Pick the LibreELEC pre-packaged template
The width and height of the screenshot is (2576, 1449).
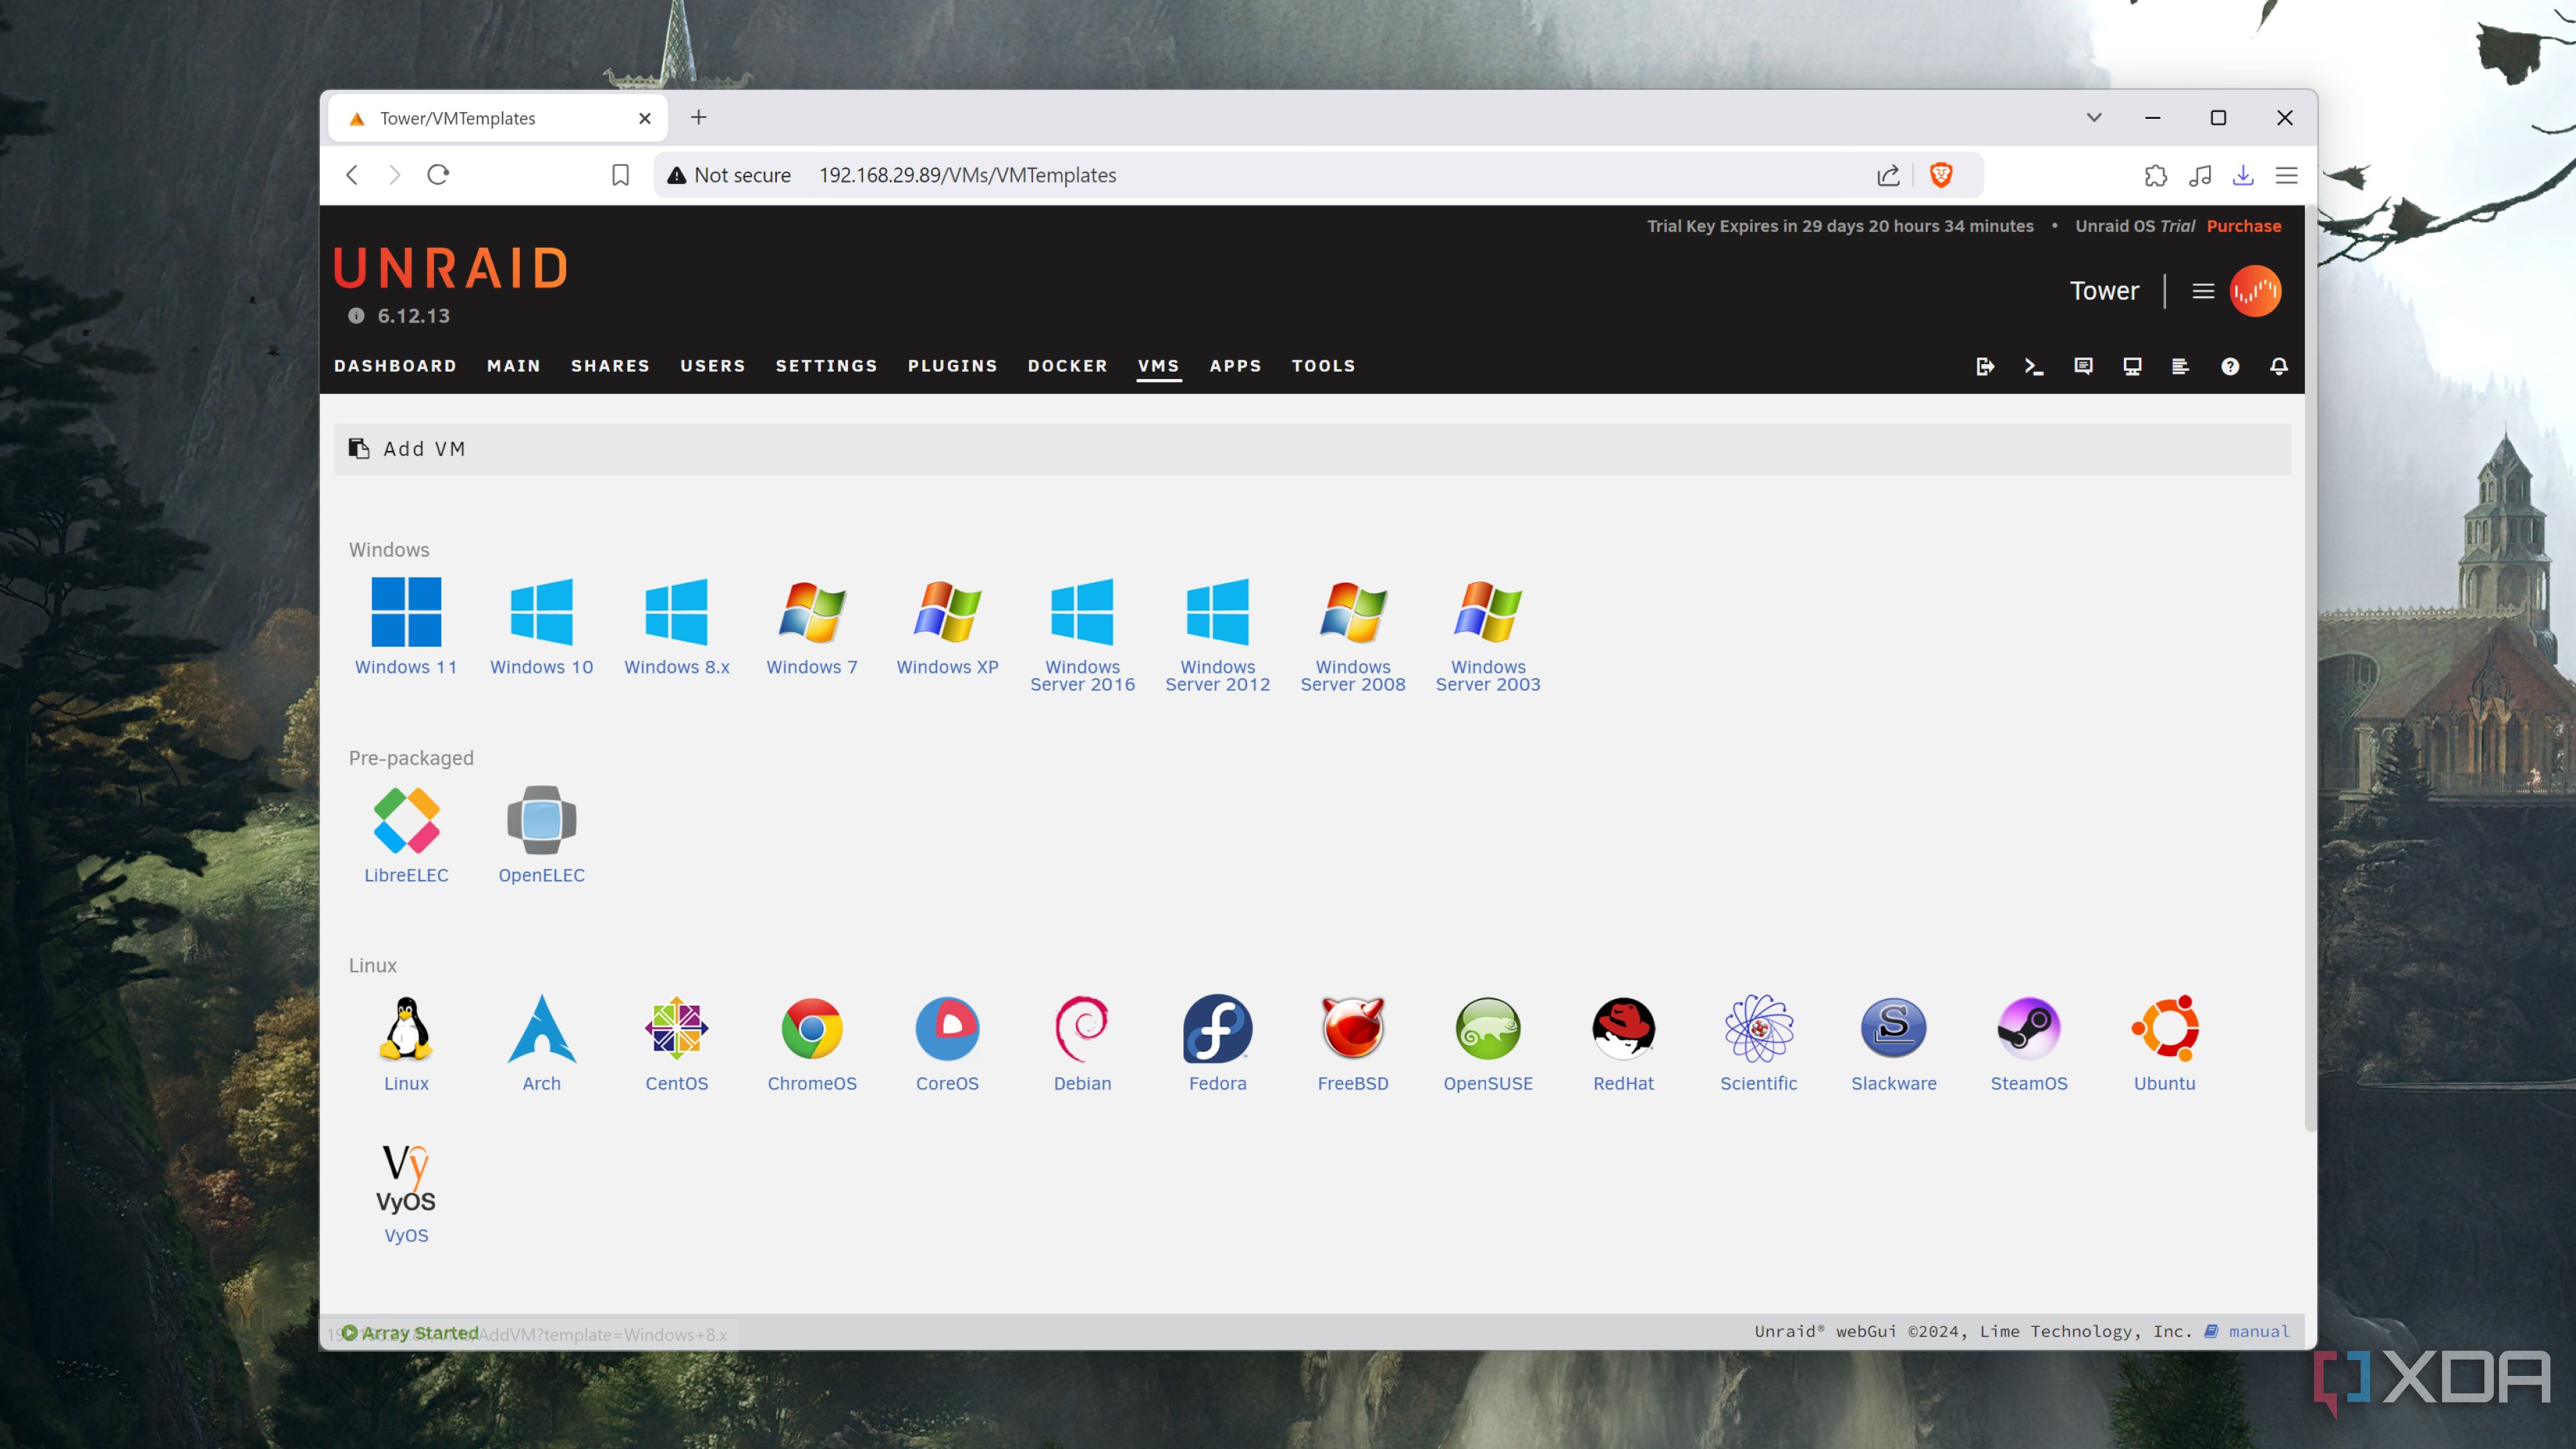406,820
